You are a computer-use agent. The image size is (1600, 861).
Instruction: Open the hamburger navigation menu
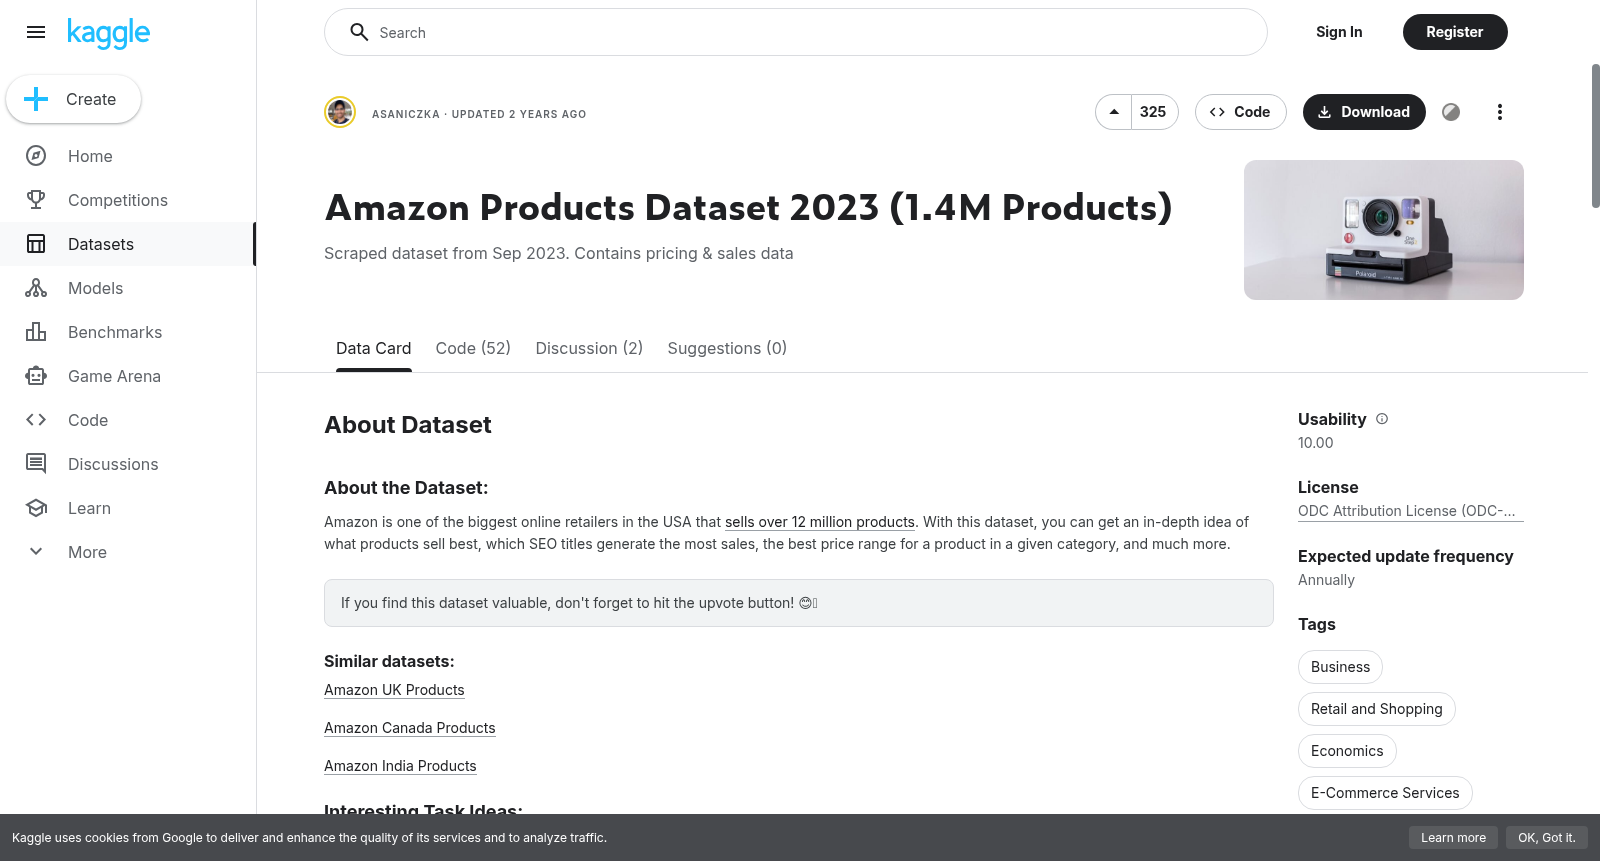[x=36, y=32]
